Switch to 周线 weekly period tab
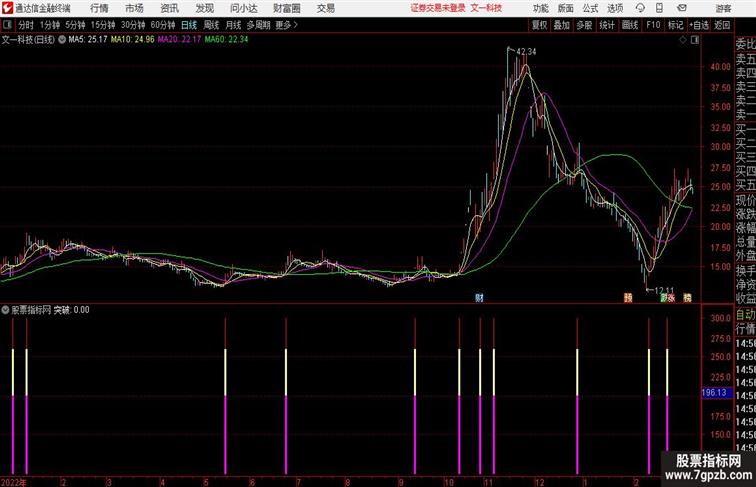 click(211, 25)
